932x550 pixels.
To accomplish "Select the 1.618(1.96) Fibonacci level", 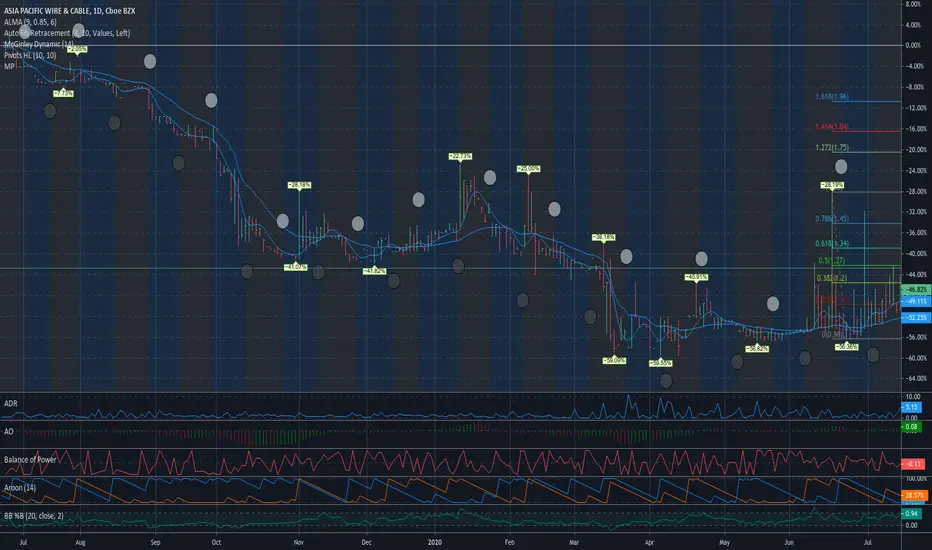I will 832,96.
